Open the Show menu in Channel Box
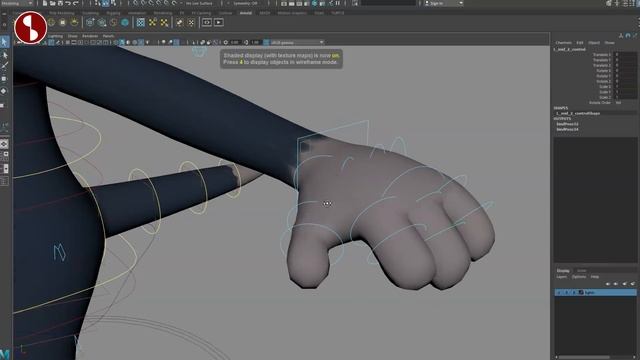640x360 pixels. [x=609, y=43]
